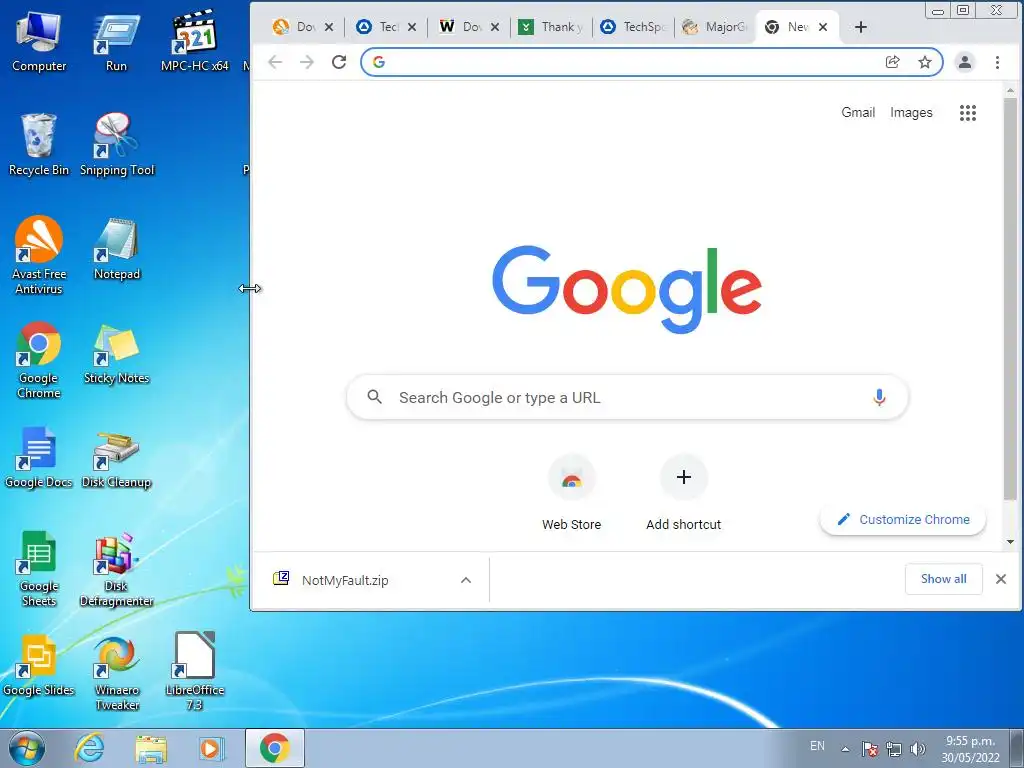Expand the NotMyFault.zip download options arrow
This screenshot has width=1024, height=768.
click(466, 580)
